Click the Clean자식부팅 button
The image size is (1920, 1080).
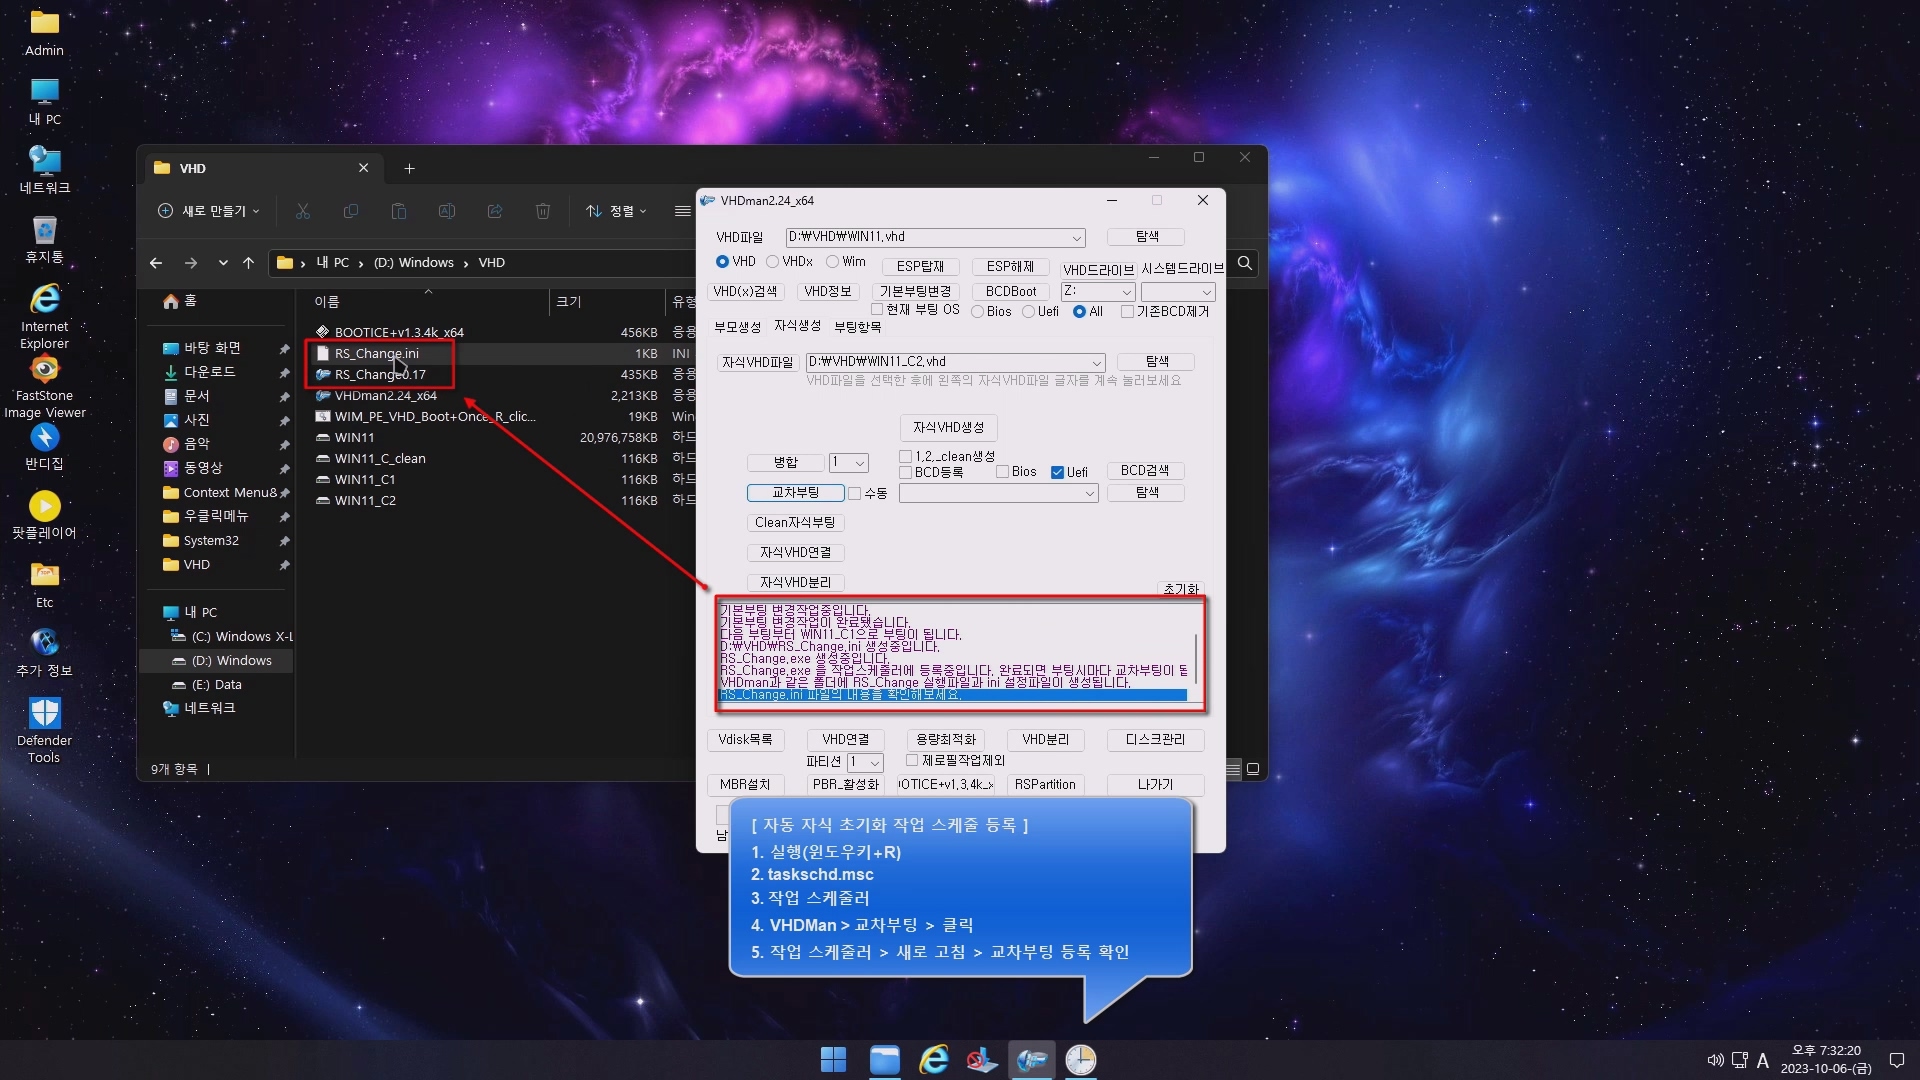pos(795,523)
